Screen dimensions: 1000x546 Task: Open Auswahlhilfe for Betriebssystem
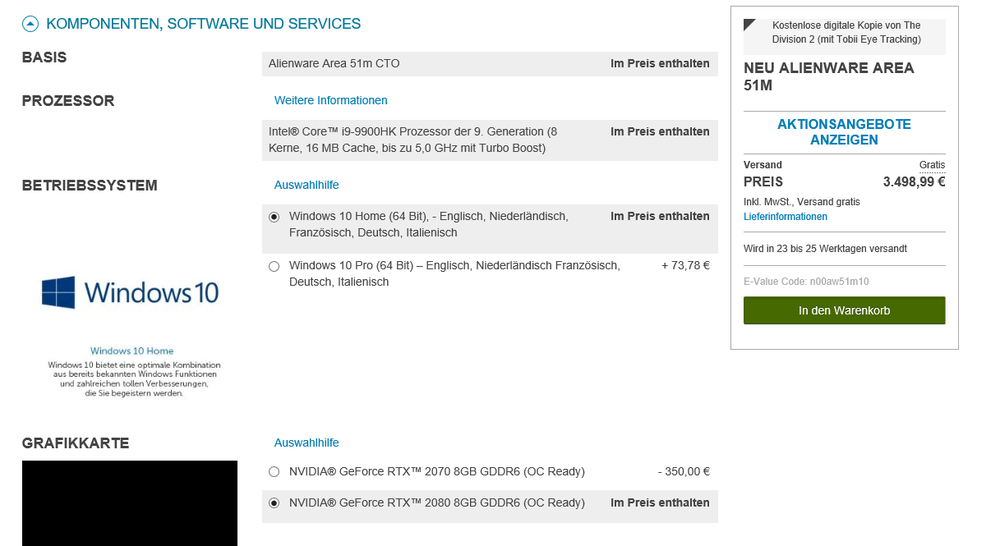click(306, 185)
